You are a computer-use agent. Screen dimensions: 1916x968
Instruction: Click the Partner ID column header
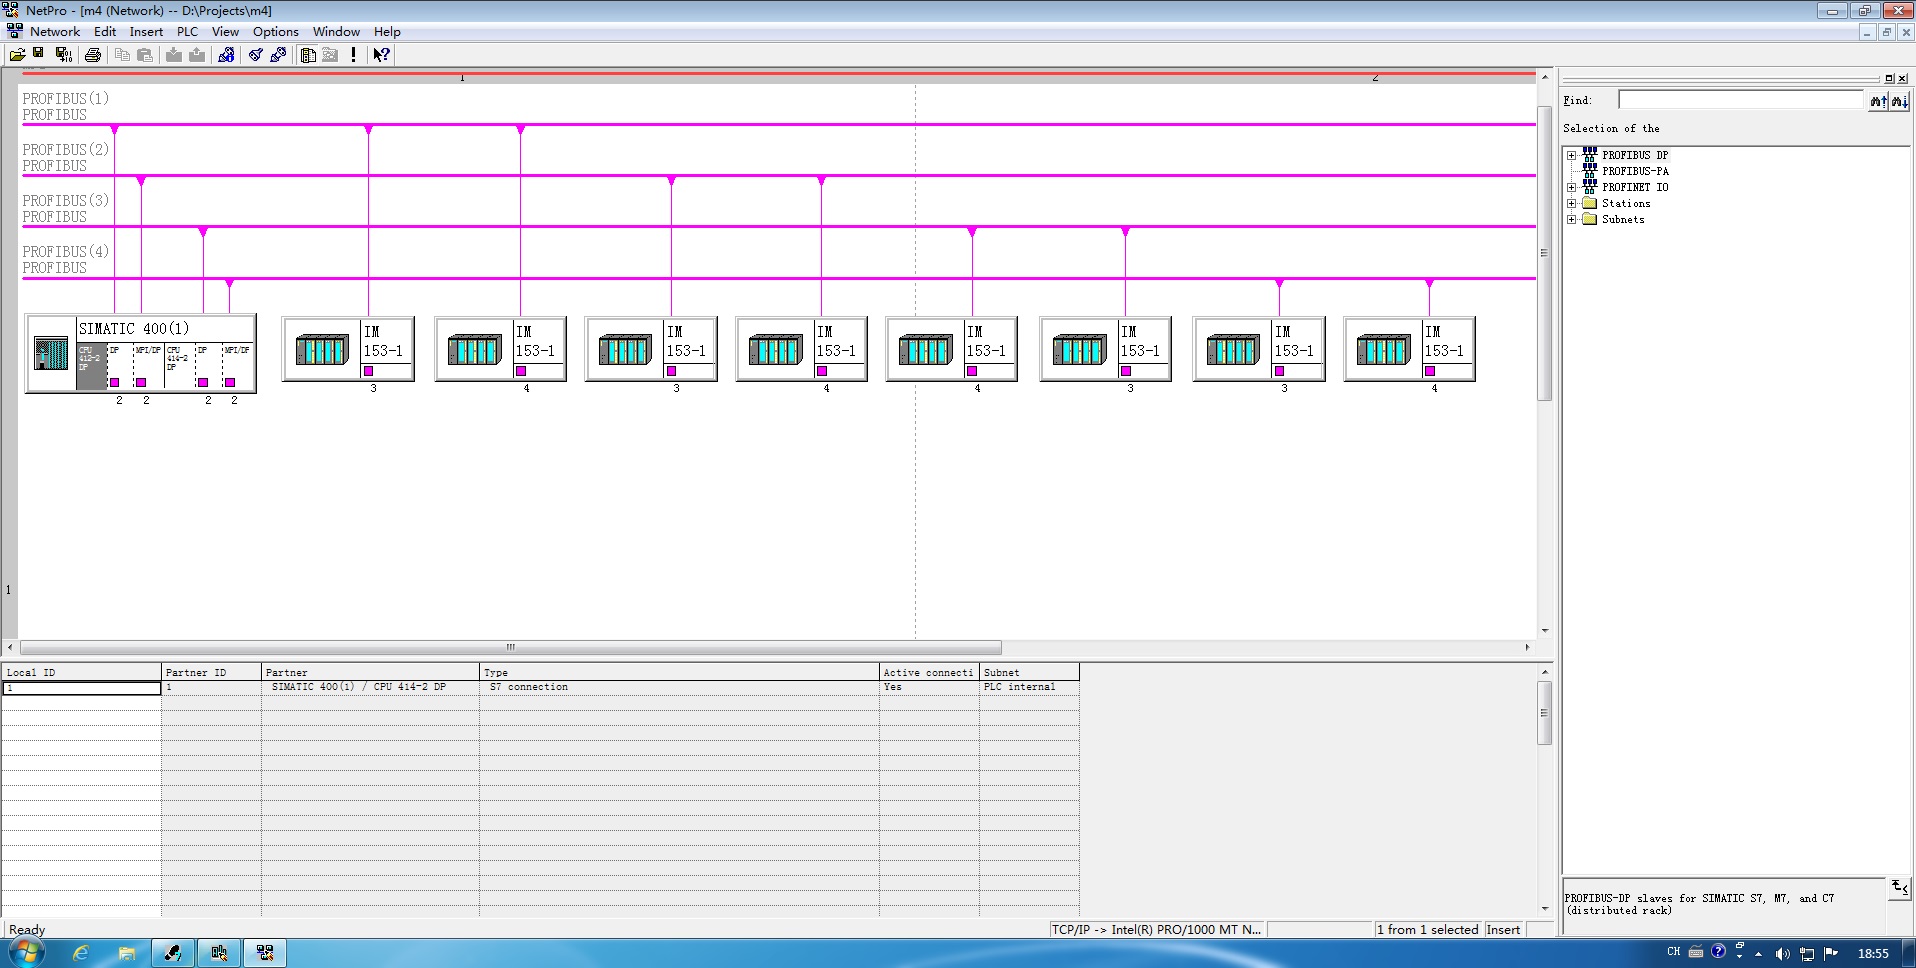tap(211, 672)
